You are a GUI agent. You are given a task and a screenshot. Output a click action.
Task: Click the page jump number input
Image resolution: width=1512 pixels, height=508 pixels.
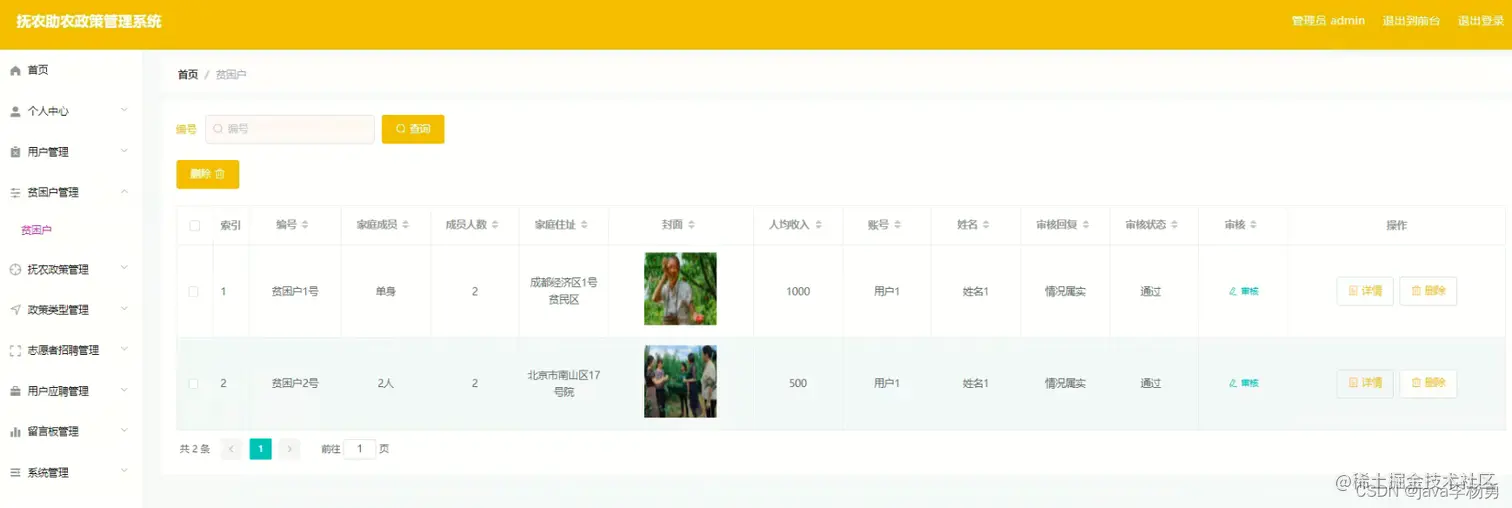point(360,449)
